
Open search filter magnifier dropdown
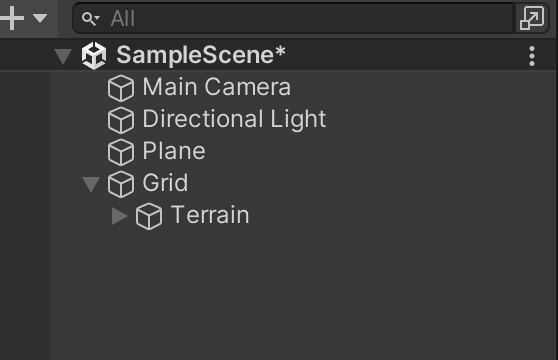pyautogui.click(x=91, y=18)
